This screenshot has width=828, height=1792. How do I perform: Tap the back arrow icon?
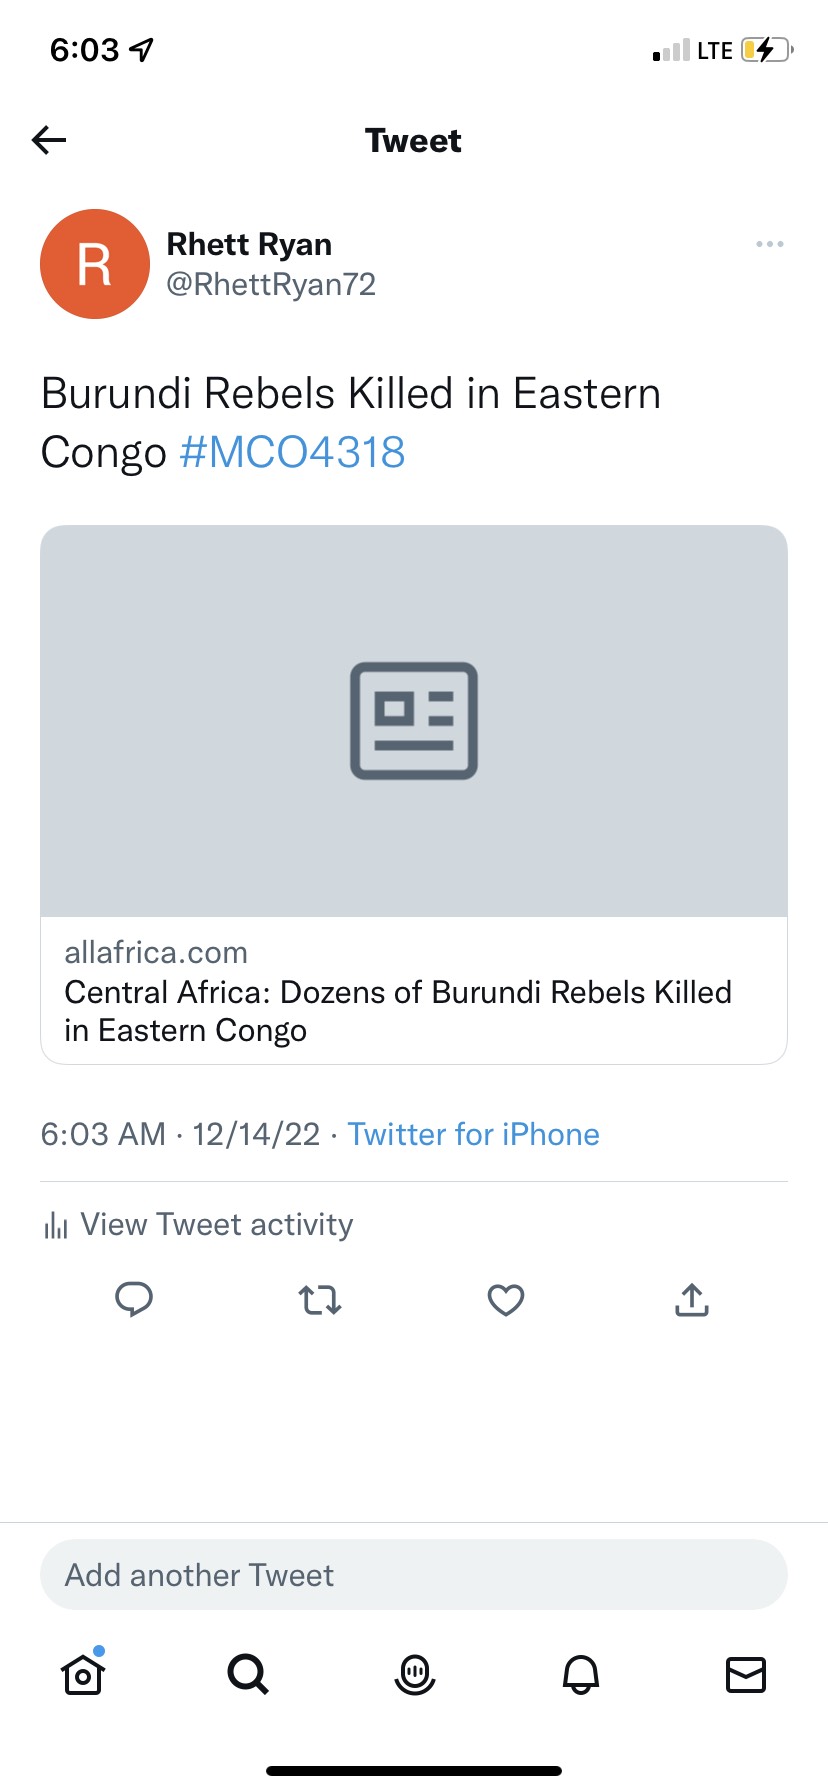[x=49, y=140]
